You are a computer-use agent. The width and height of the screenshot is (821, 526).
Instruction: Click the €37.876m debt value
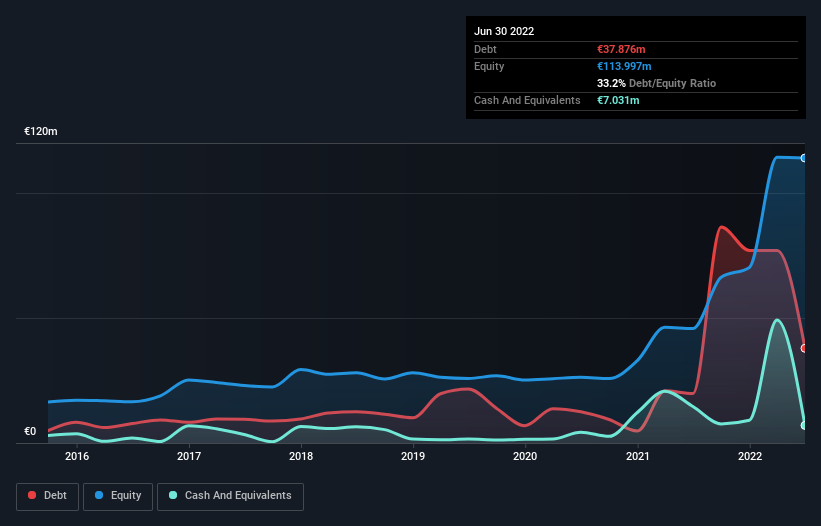tap(621, 49)
